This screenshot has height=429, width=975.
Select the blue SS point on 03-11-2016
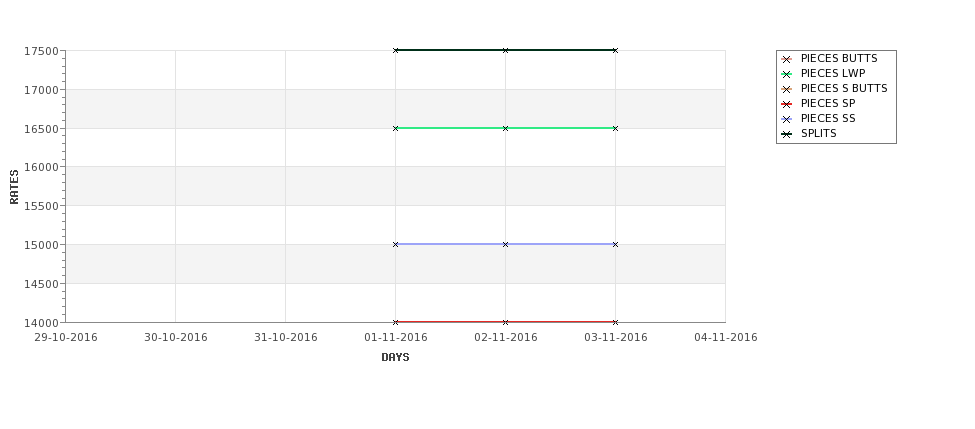616,244
